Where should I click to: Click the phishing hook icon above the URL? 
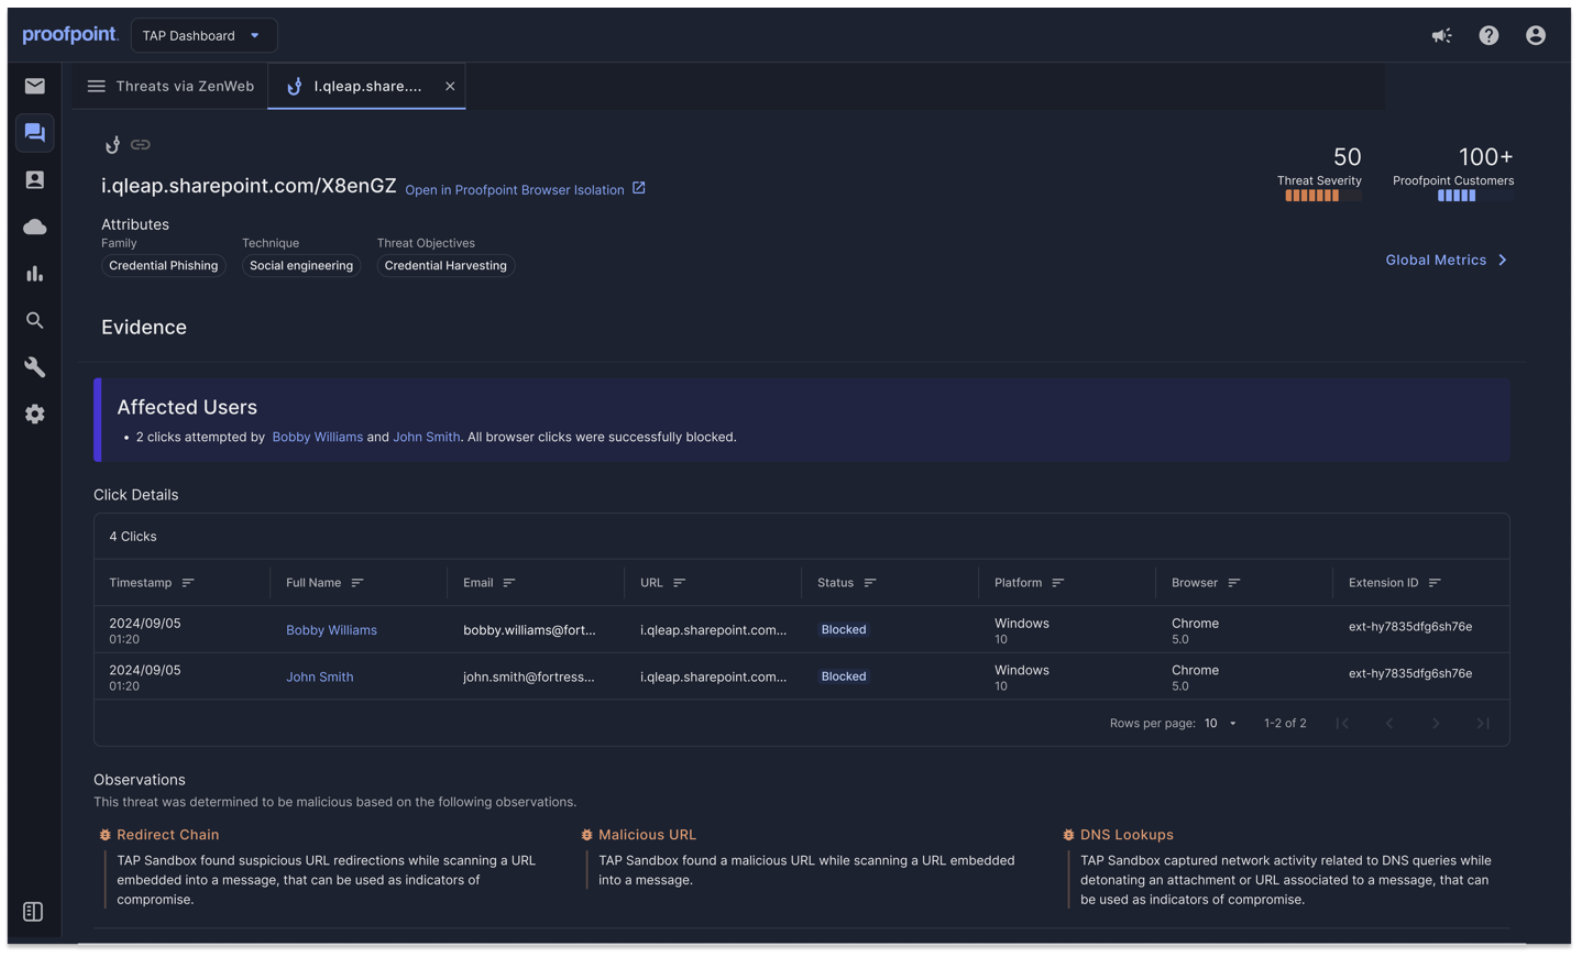click(x=113, y=145)
